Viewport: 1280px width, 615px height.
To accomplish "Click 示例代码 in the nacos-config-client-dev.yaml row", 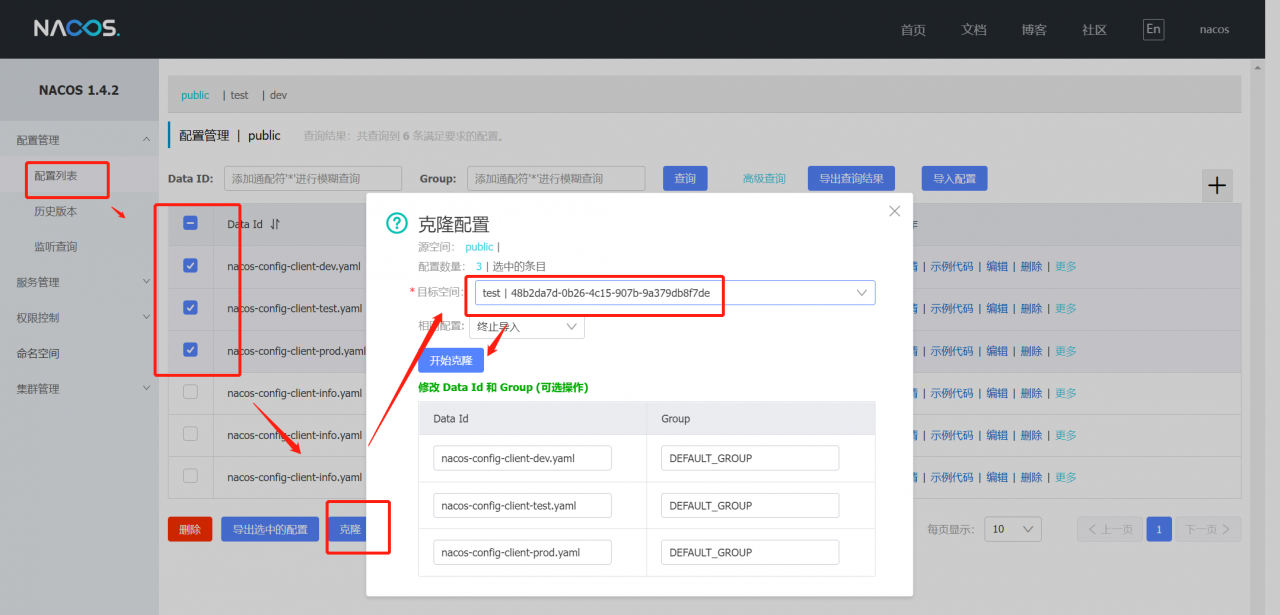I will [952, 266].
